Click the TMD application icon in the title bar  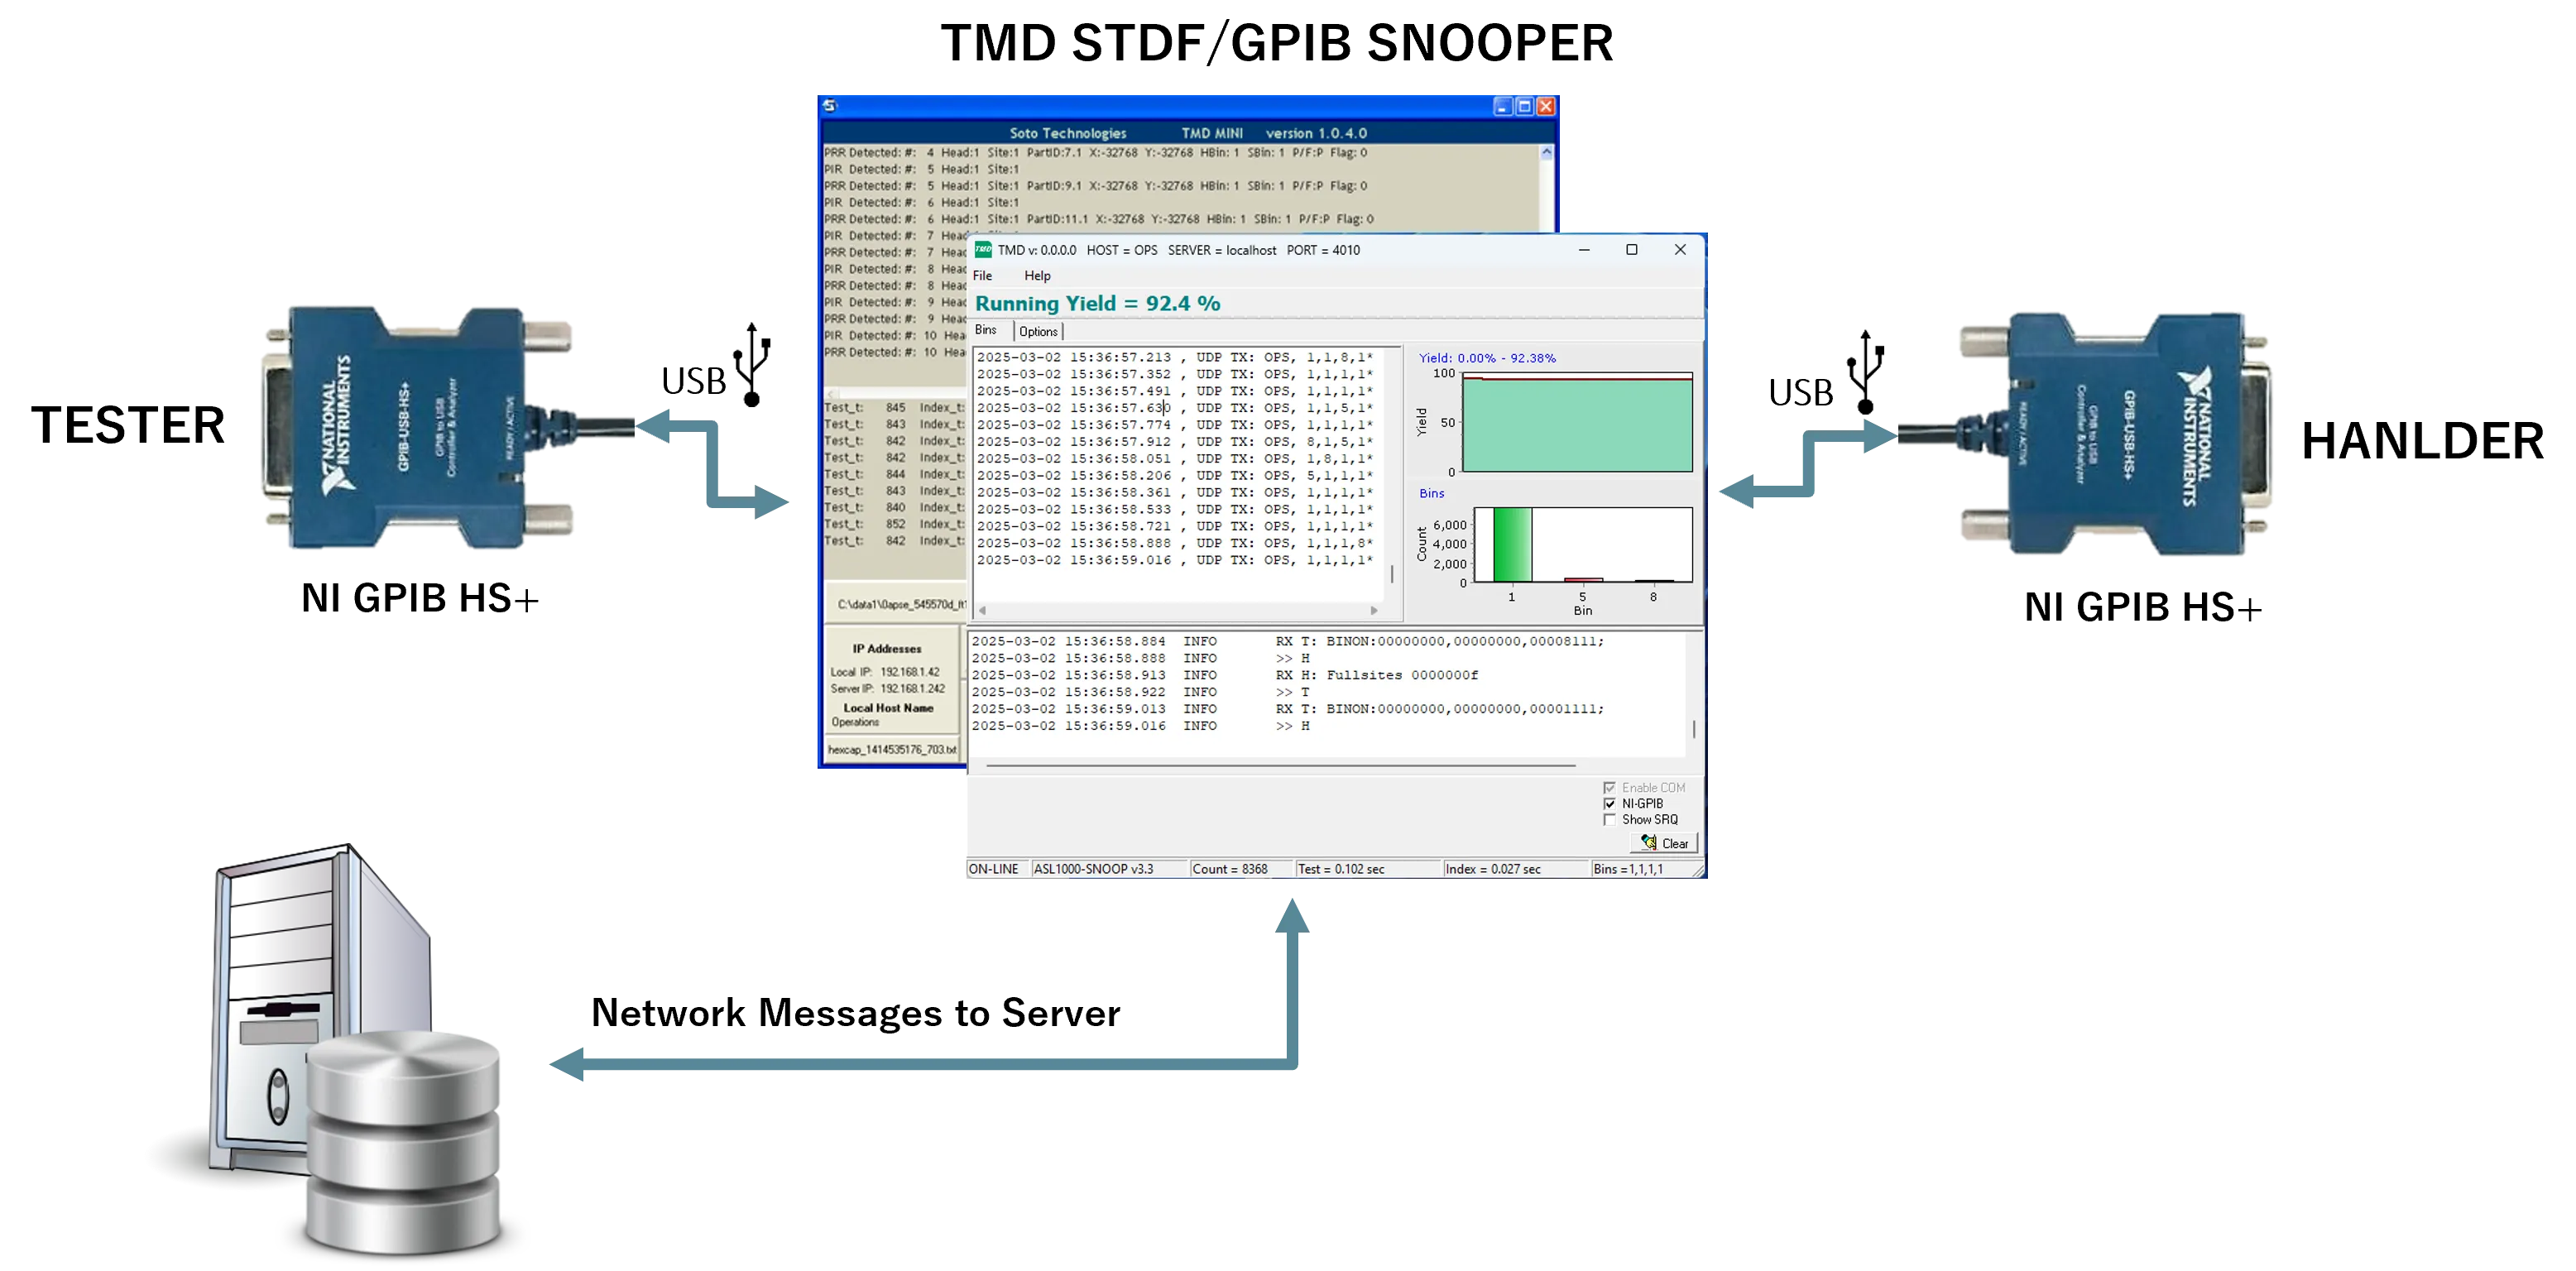pos(984,250)
